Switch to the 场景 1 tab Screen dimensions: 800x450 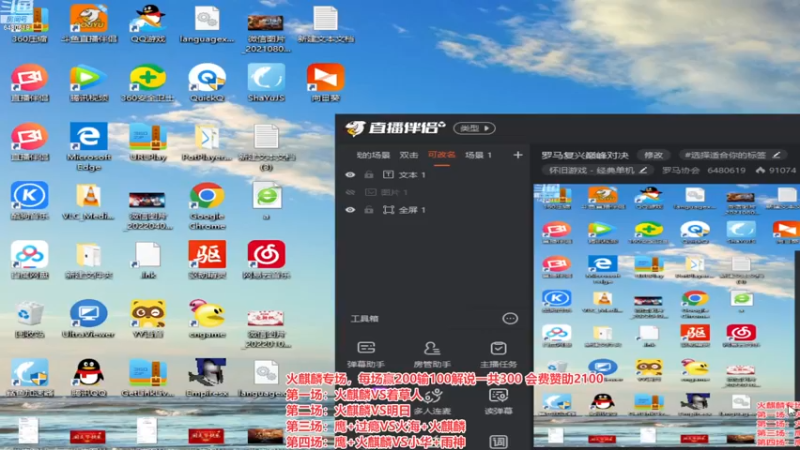pos(478,155)
